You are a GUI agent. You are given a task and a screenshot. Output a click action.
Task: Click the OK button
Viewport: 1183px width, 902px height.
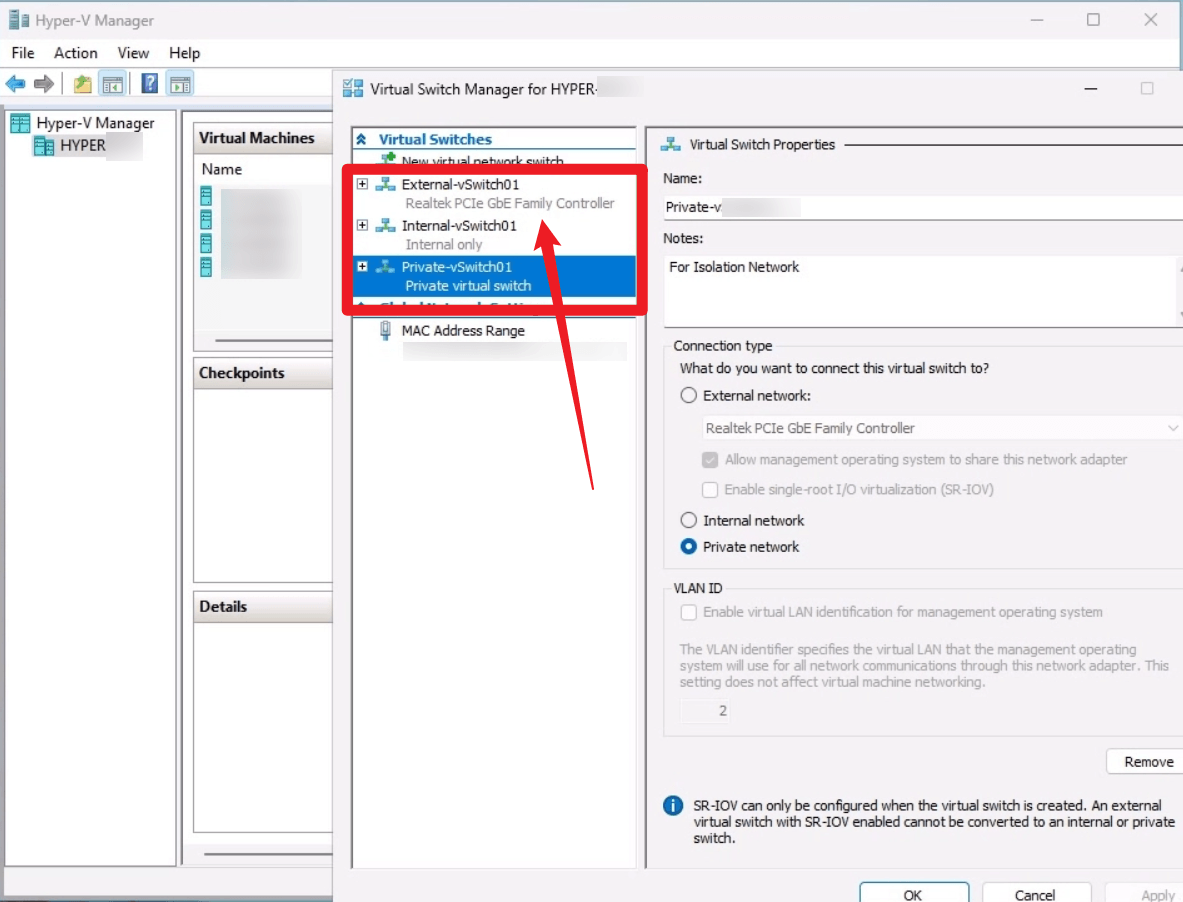(914, 894)
